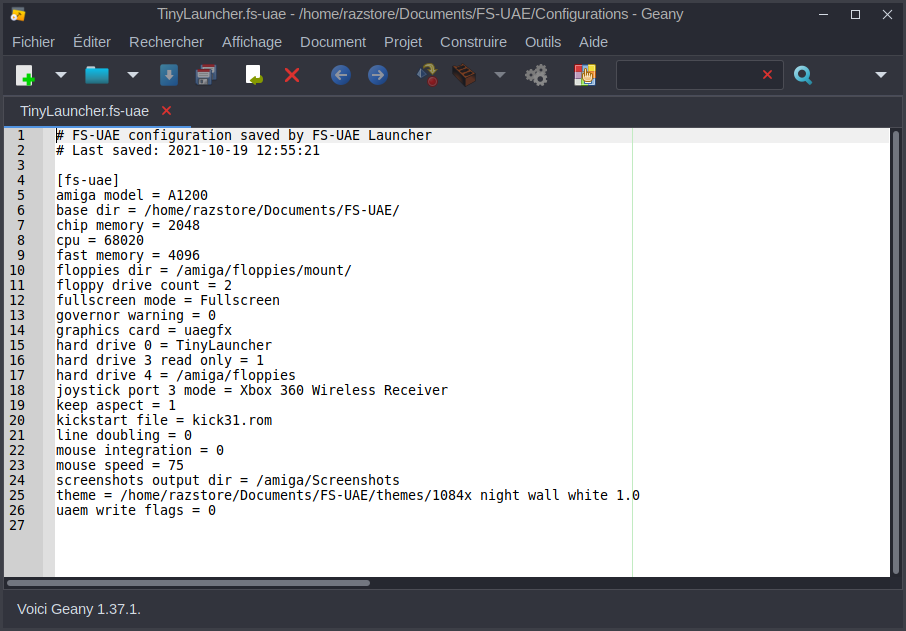
Task: Click the 'hard drive 0 = TinyLauncher' line
Action: click(x=164, y=346)
